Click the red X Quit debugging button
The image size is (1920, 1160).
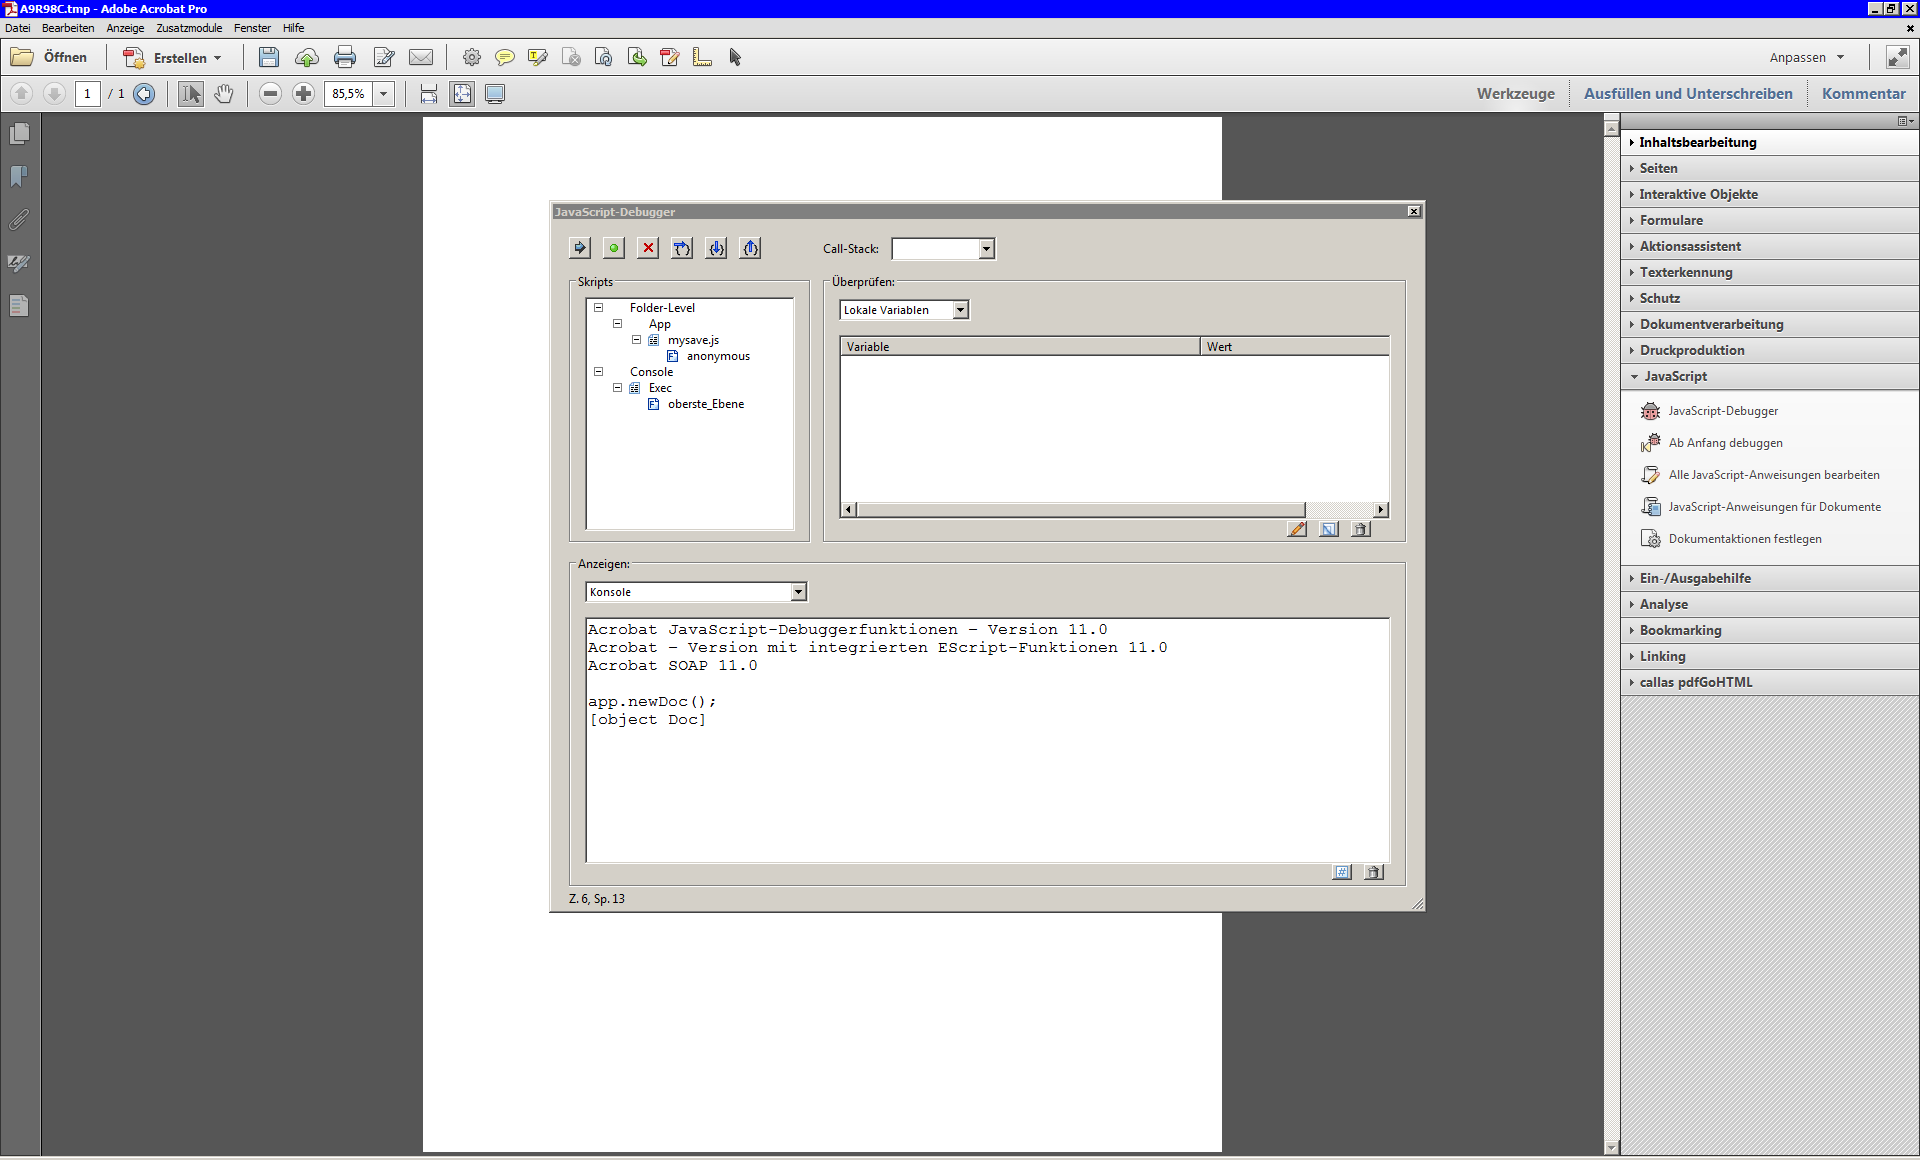(x=648, y=248)
